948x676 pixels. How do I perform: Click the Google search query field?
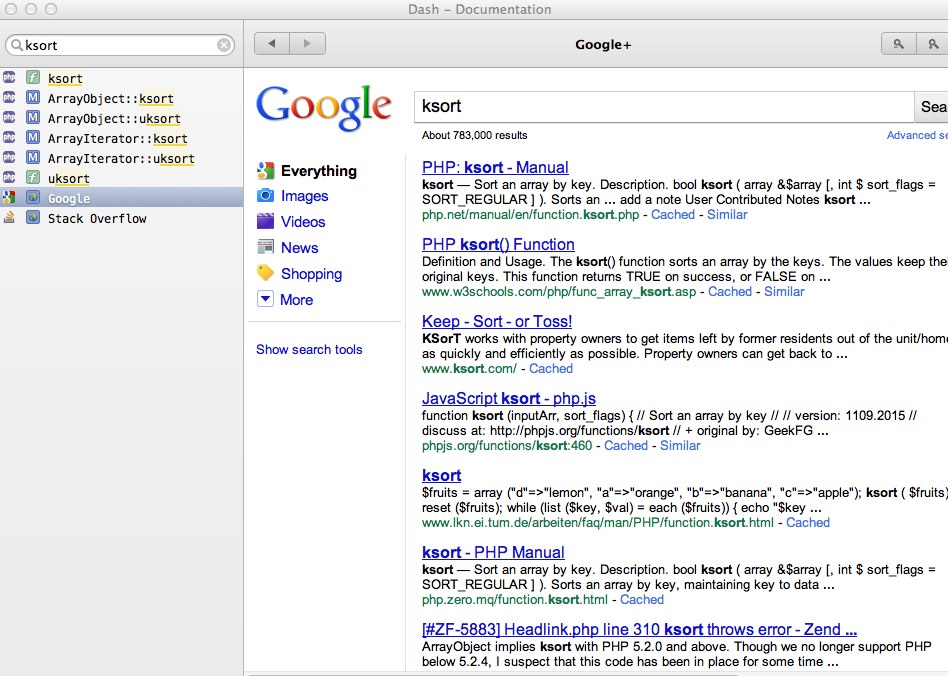click(x=663, y=106)
